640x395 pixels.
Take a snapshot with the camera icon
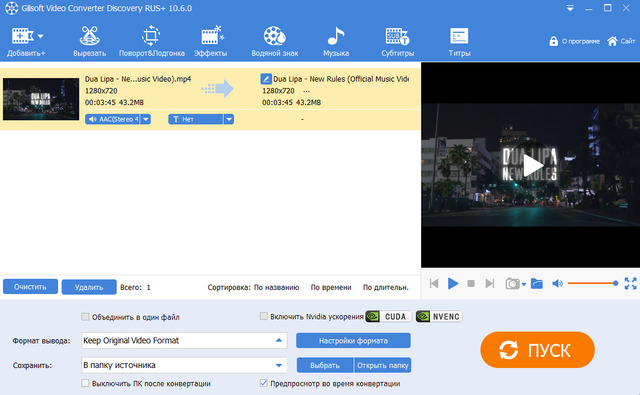(512, 283)
